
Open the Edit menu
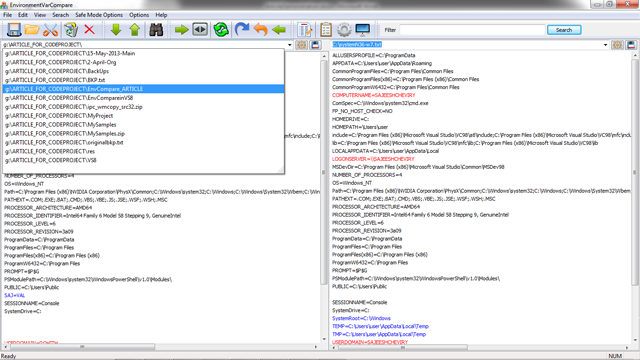pos(23,15)
